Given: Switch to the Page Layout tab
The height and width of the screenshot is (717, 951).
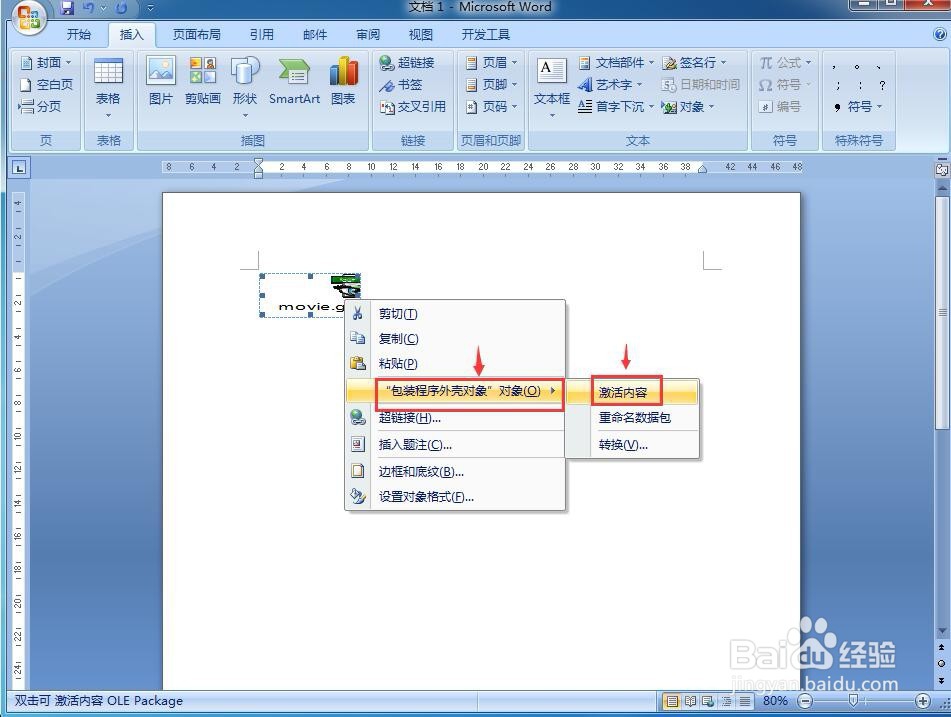Looking at the screenshot, I should (x=197, y=35).
